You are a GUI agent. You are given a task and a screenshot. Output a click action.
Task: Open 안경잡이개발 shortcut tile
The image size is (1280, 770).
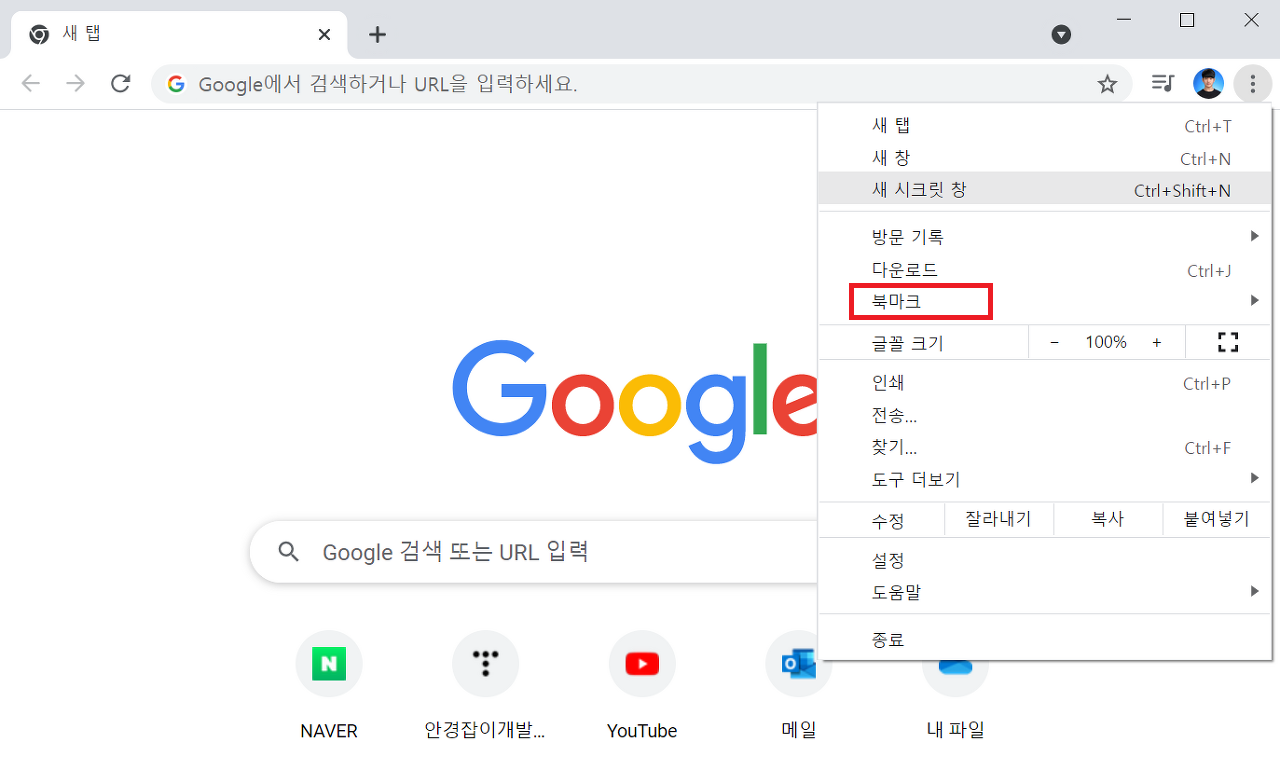pyautogui.click(x=485, y=685)
